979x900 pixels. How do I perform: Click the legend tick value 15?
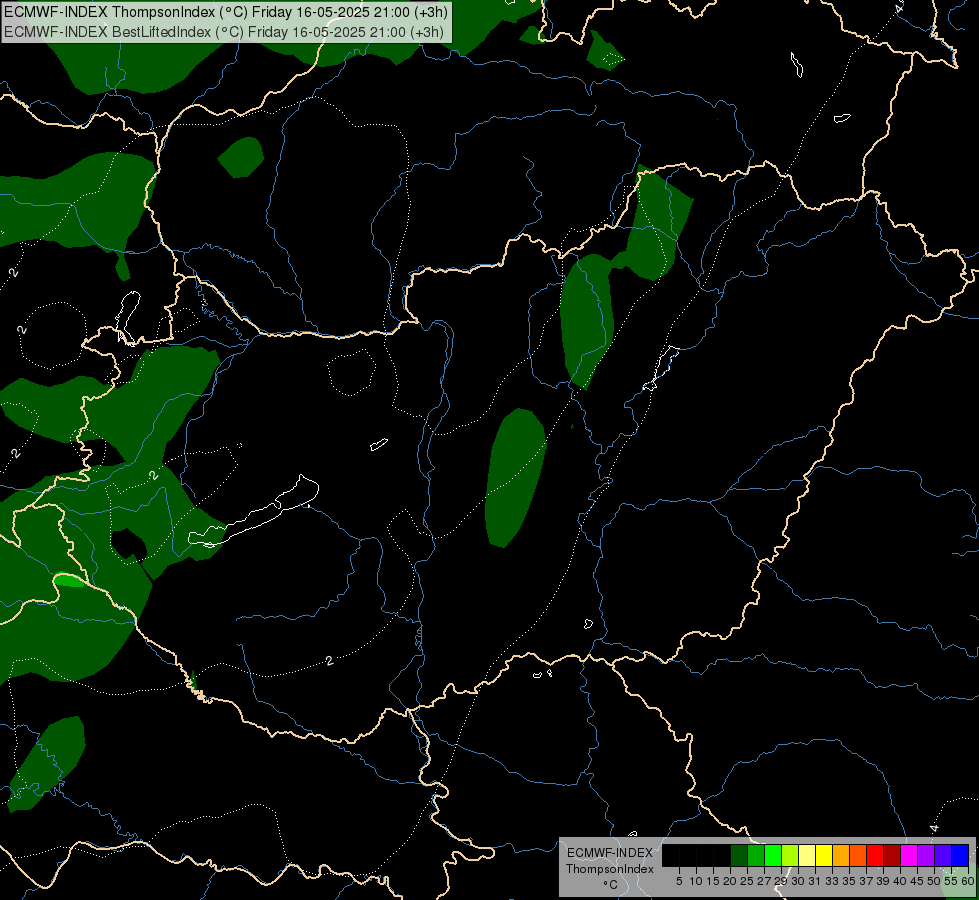pyautogui.click(x=713, y=881)
